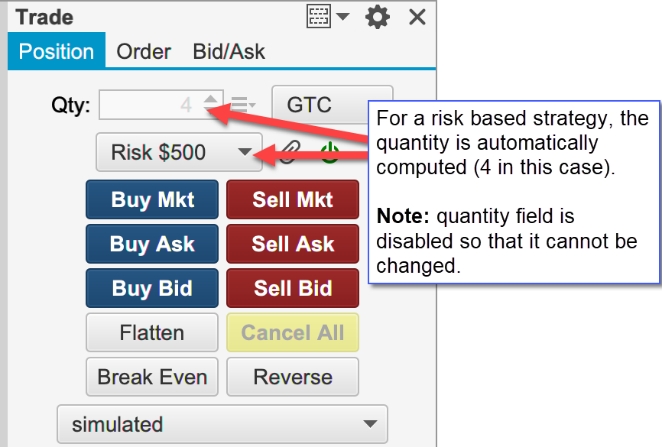Viewport: 662px width, 447px height.
Task: Click the Sell Mkt button
Action: (x=293, y=199)
